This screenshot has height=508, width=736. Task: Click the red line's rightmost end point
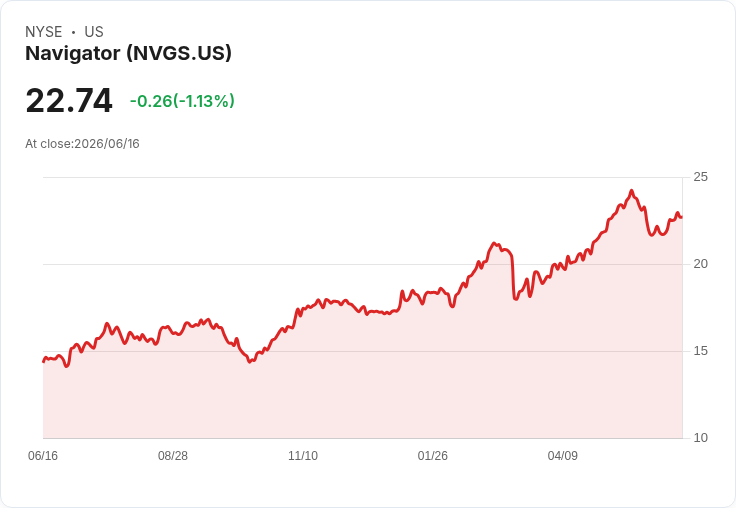(681, 217)
